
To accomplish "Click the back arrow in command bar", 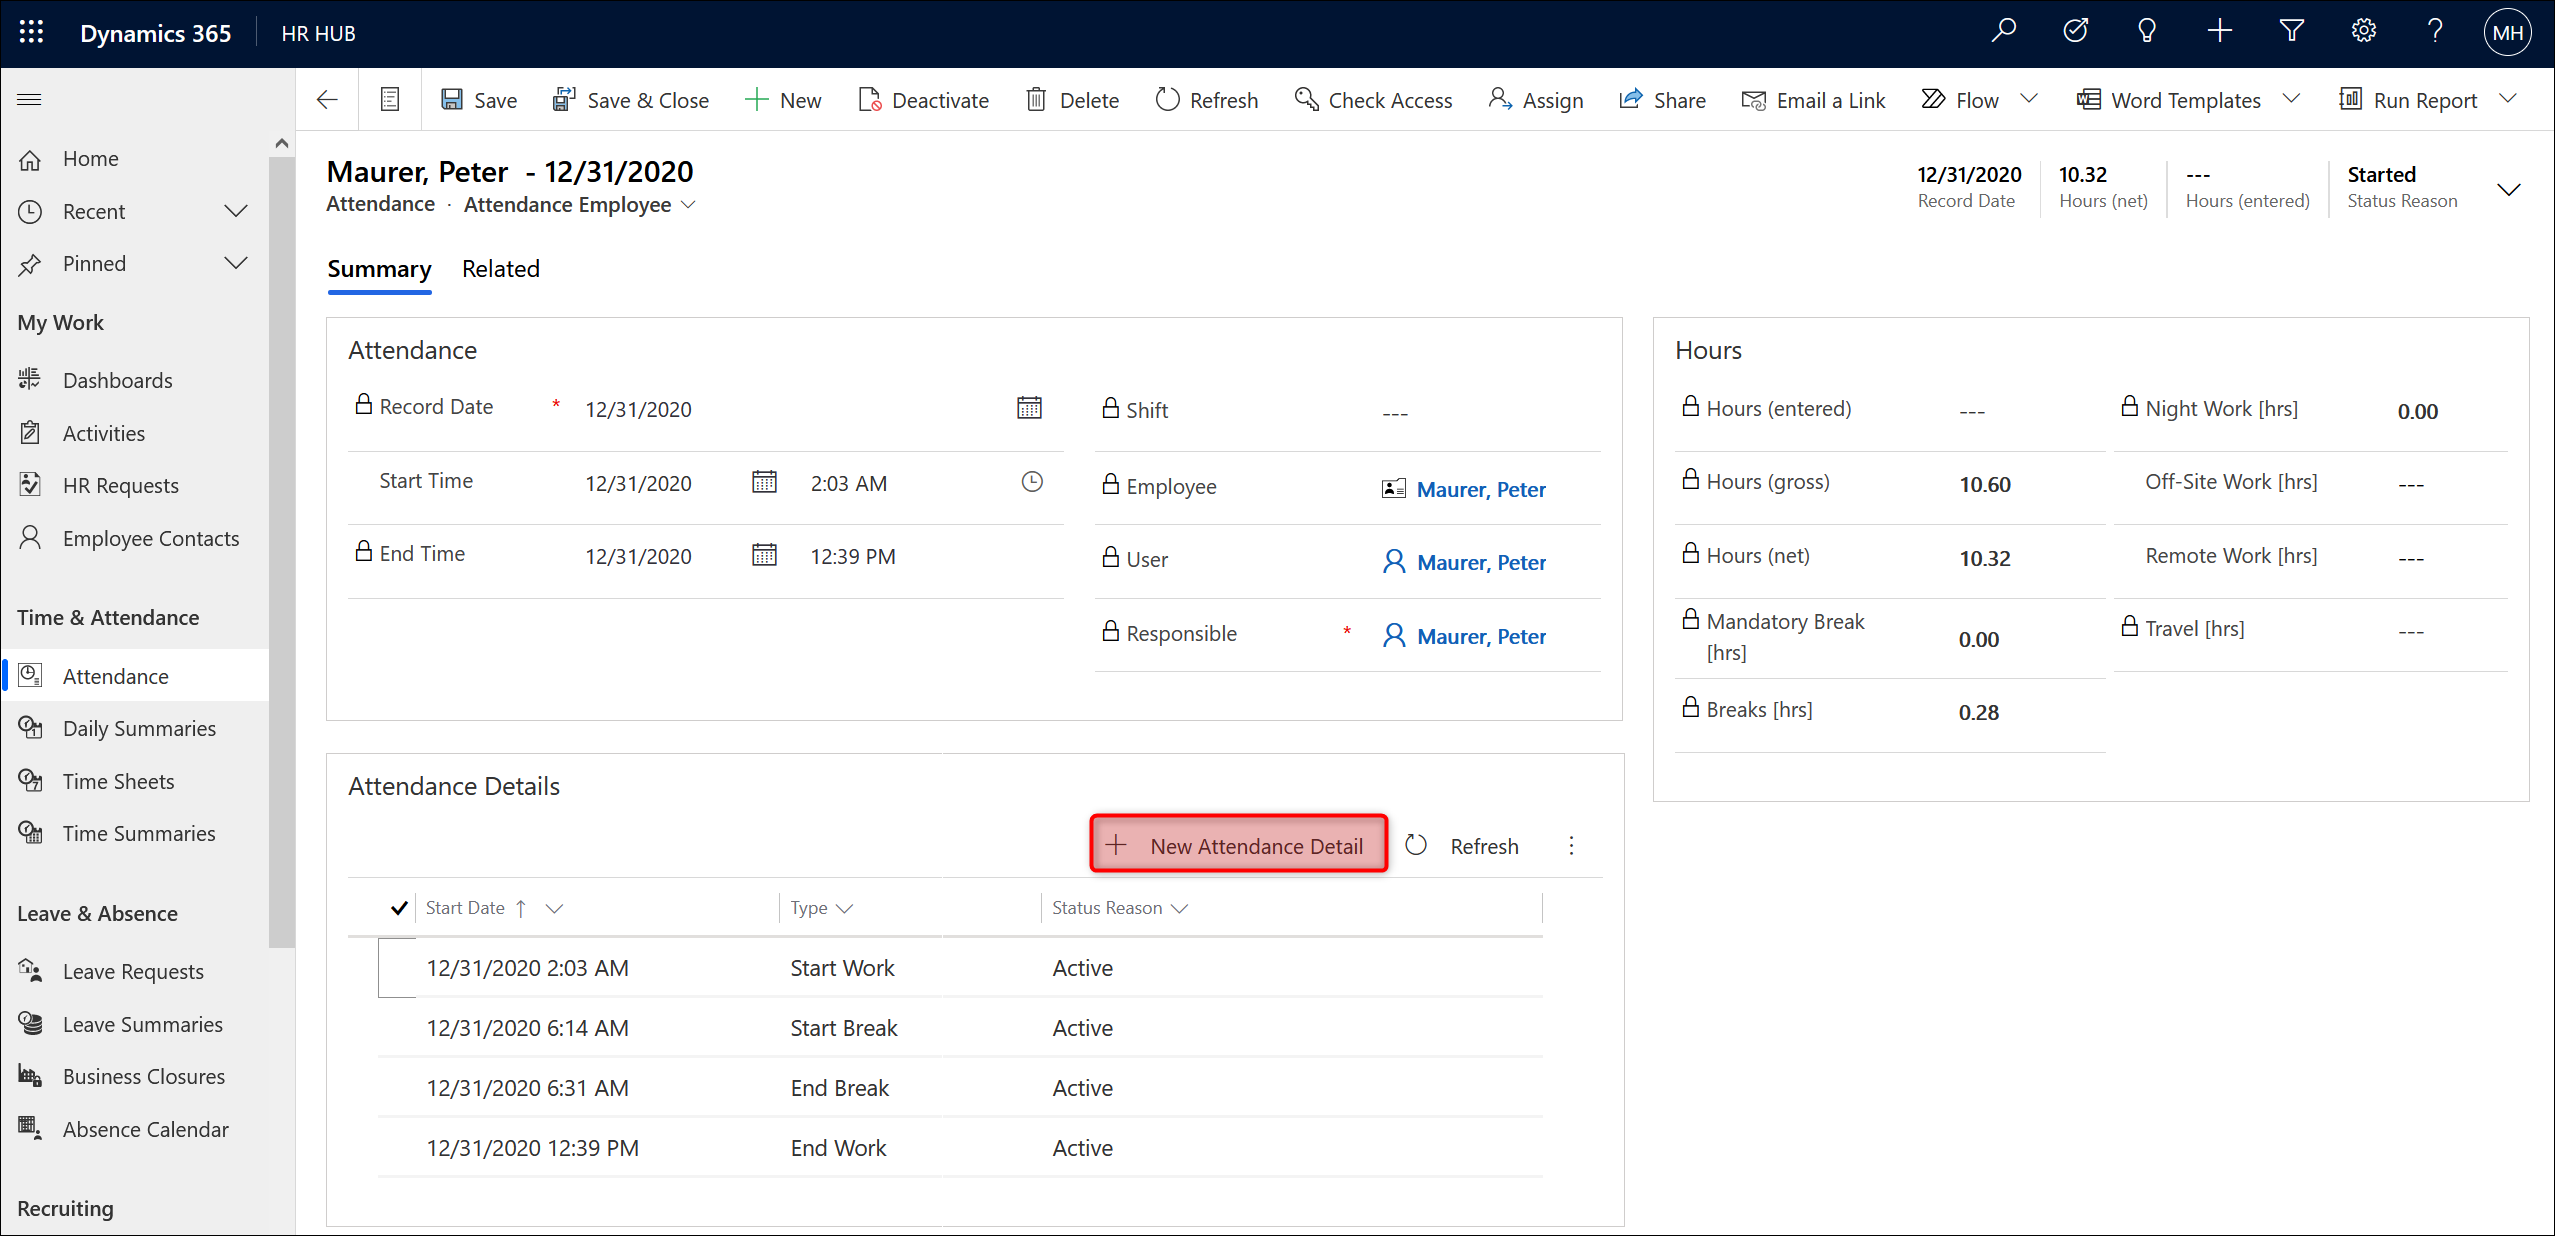I will pyautogui.click(x=327, y=100).
